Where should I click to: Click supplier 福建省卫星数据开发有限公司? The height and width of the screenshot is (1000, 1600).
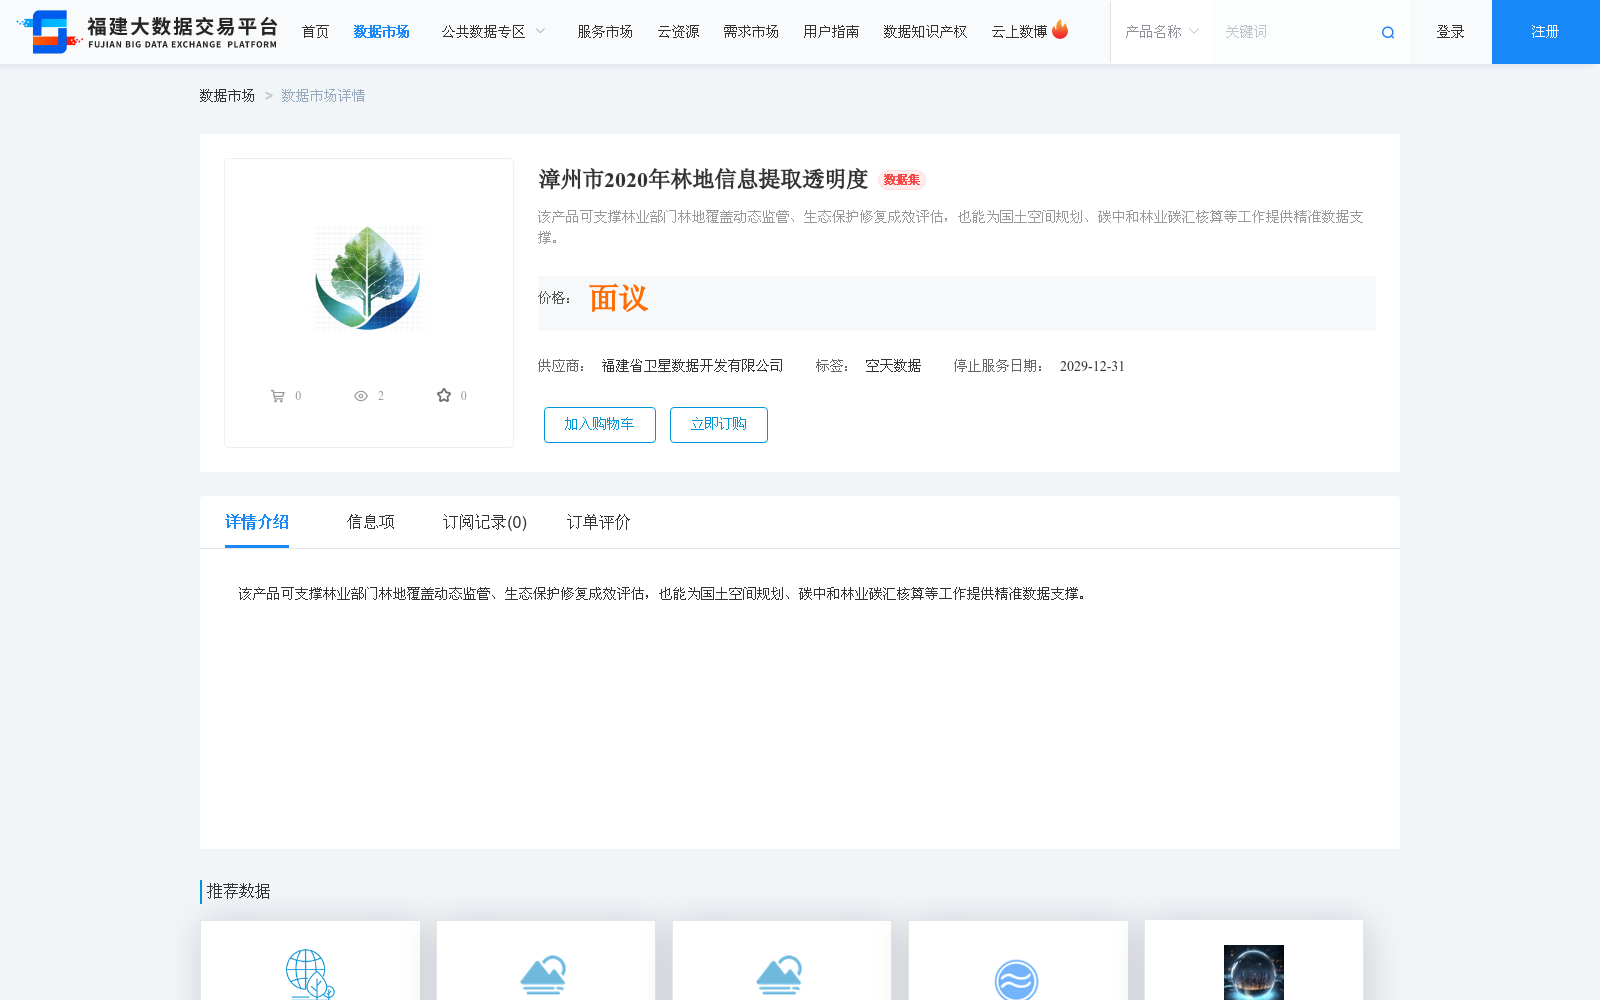coord(692,366)
